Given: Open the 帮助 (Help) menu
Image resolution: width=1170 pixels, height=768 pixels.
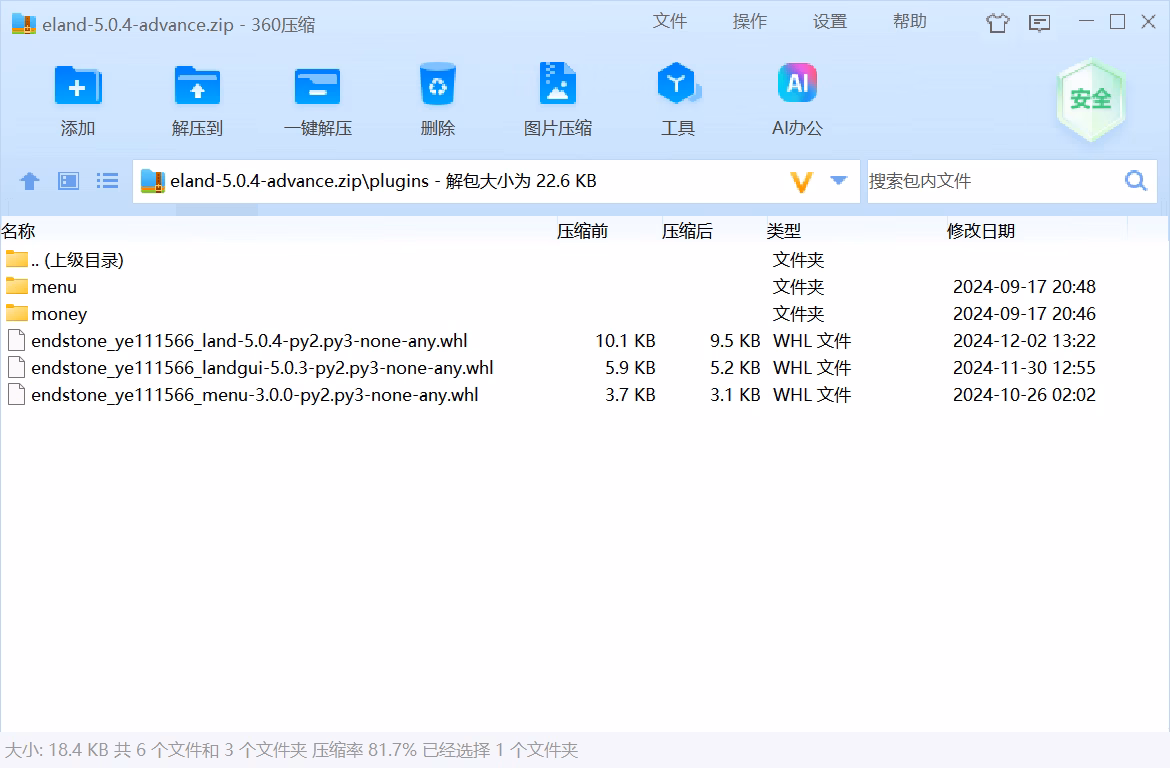Looking at the screenshot, I should click(x=910, y=21).
